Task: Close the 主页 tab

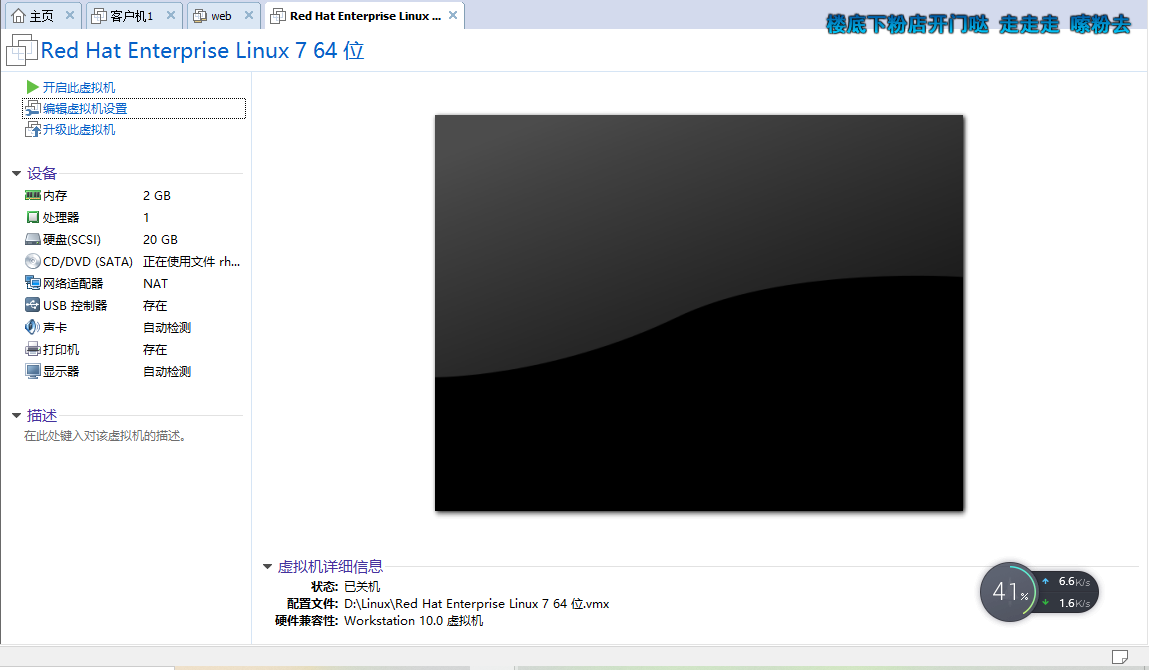Action: coord(70,15)
